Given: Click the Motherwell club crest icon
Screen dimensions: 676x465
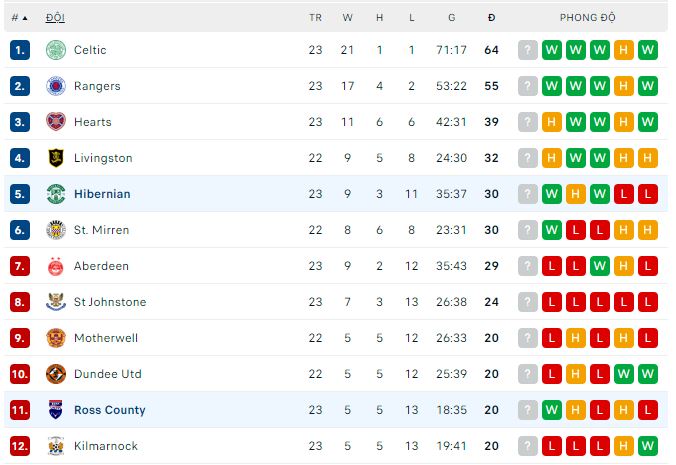Looking at the screenshot, I should [x=56, y=338].
